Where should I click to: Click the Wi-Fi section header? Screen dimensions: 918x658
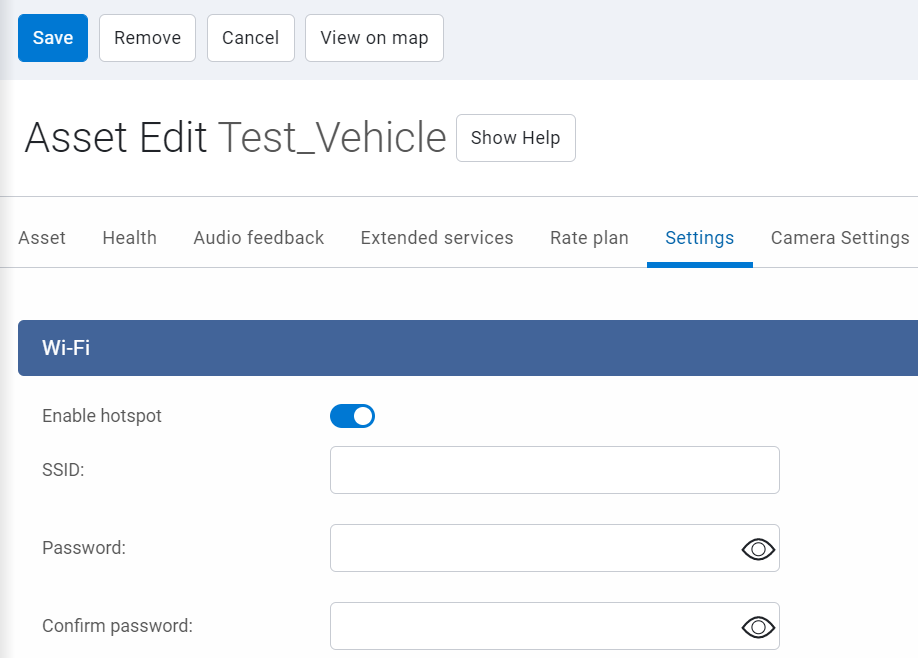point(468,348)
